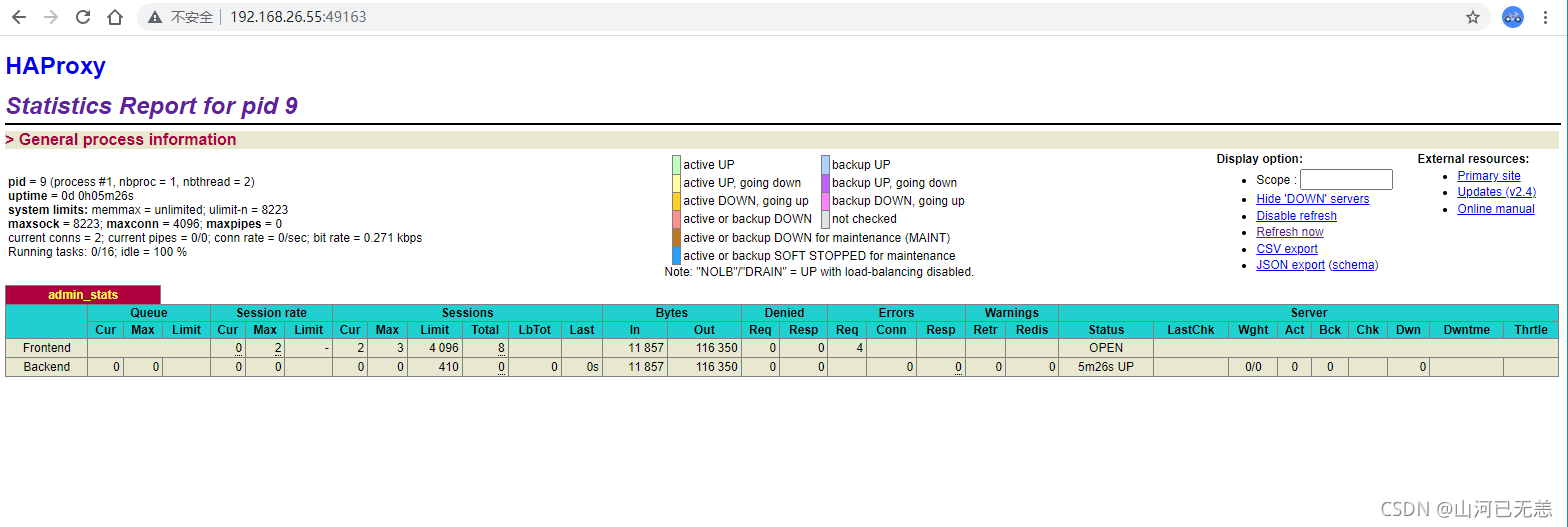Click the Backend weight 0/0 cell
1568x527 pixels.
click(x=1253, y=367)
